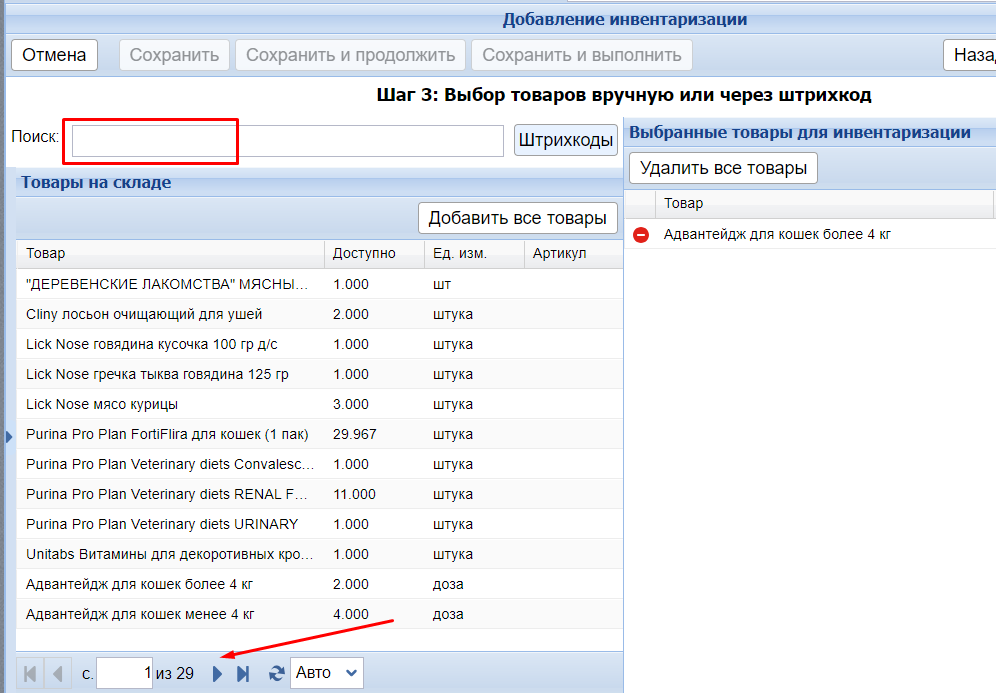Click the Отмена button
This screenshot has width=996, height=693.
point(54,55)
